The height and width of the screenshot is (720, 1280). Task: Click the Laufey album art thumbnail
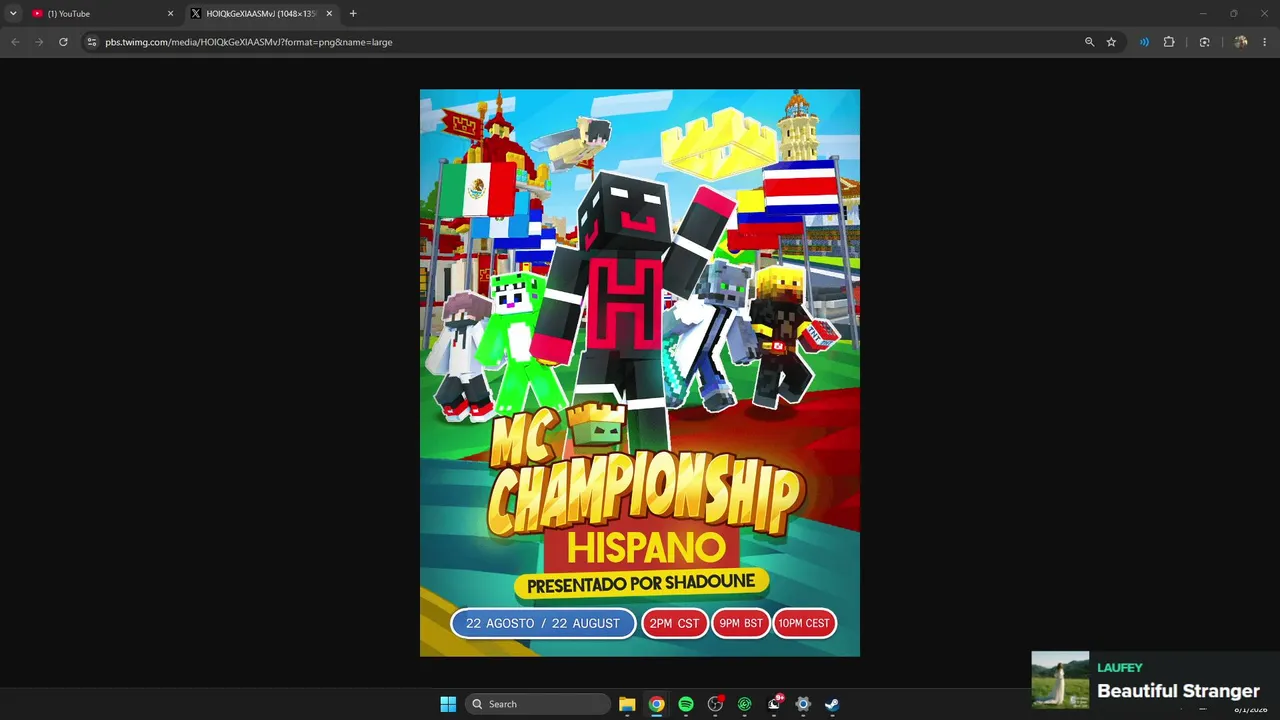1060,680
